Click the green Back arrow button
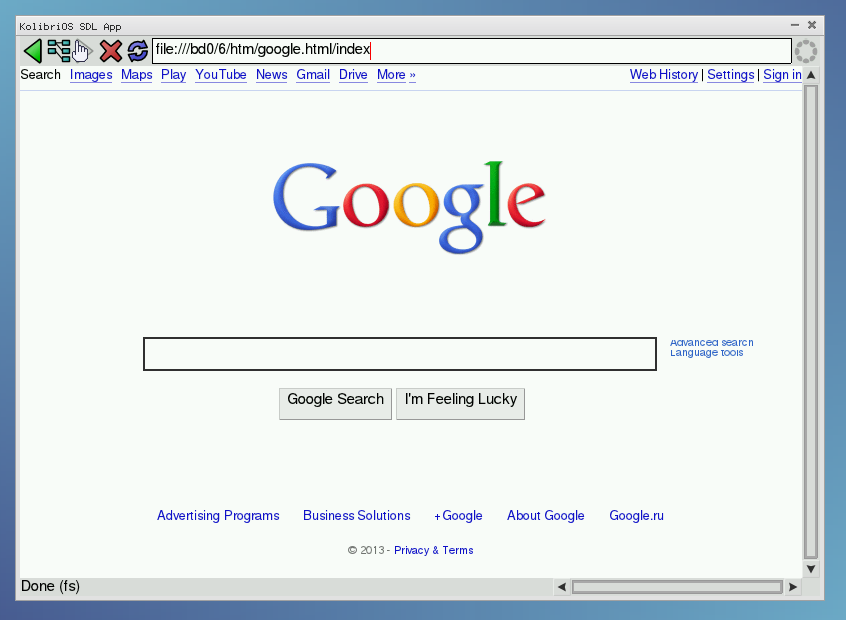This screenshot has height=620, width=846. pyautogui.click(x=32, y=51)
